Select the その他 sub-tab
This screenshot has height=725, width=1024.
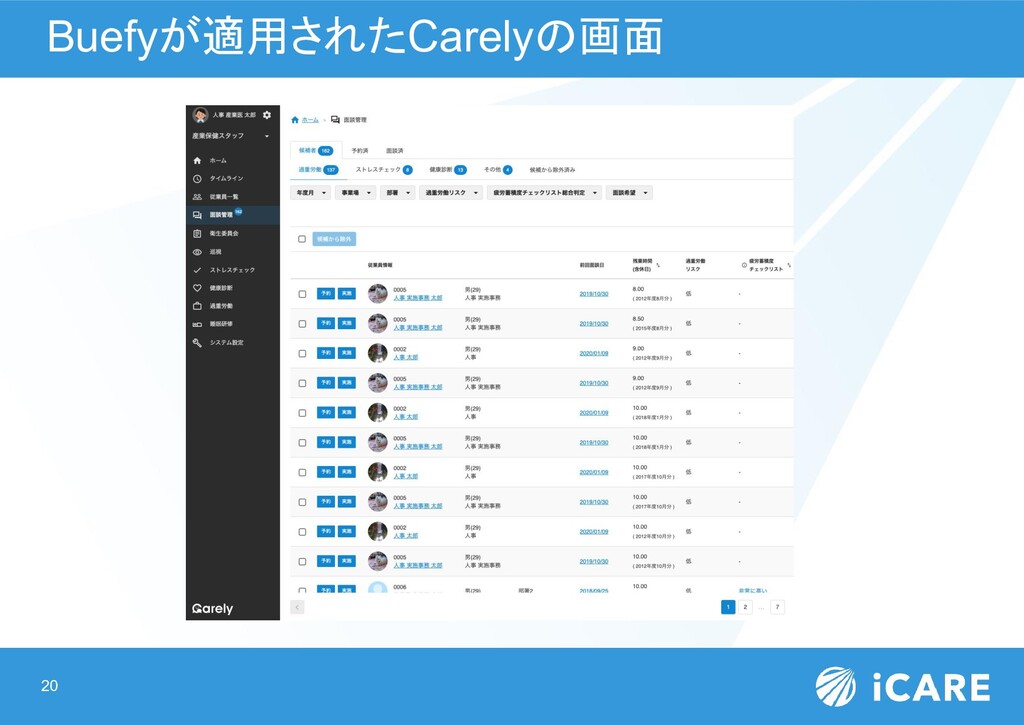498,170
